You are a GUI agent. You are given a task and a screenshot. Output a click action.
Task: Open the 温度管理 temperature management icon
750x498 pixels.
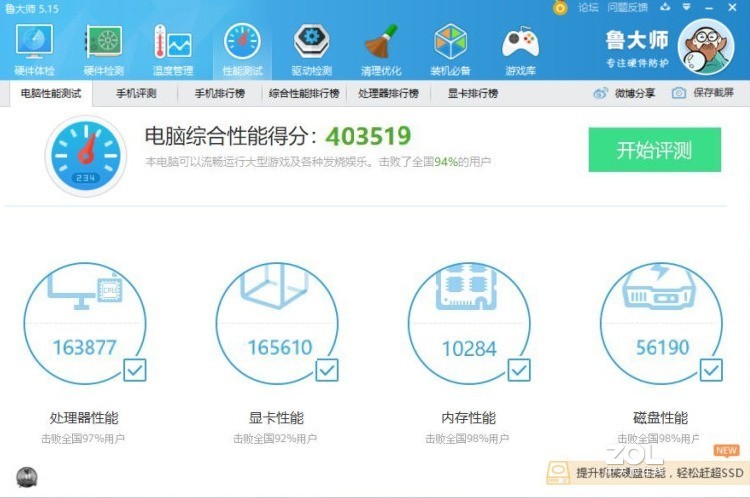[x=173, y=50]
